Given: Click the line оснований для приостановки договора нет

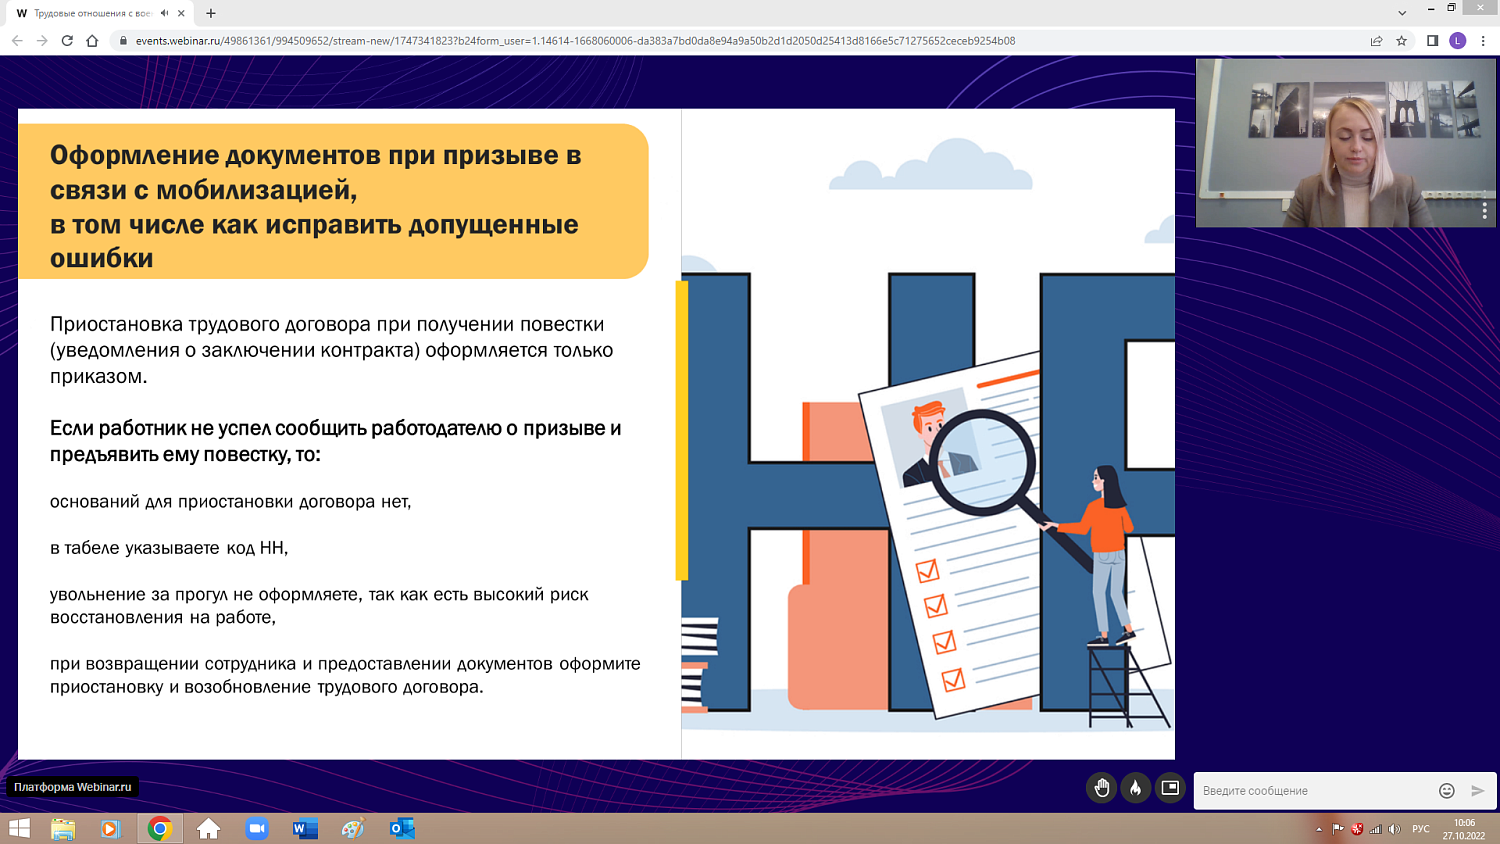Looking at the screenshot, I should pos(231,501).
